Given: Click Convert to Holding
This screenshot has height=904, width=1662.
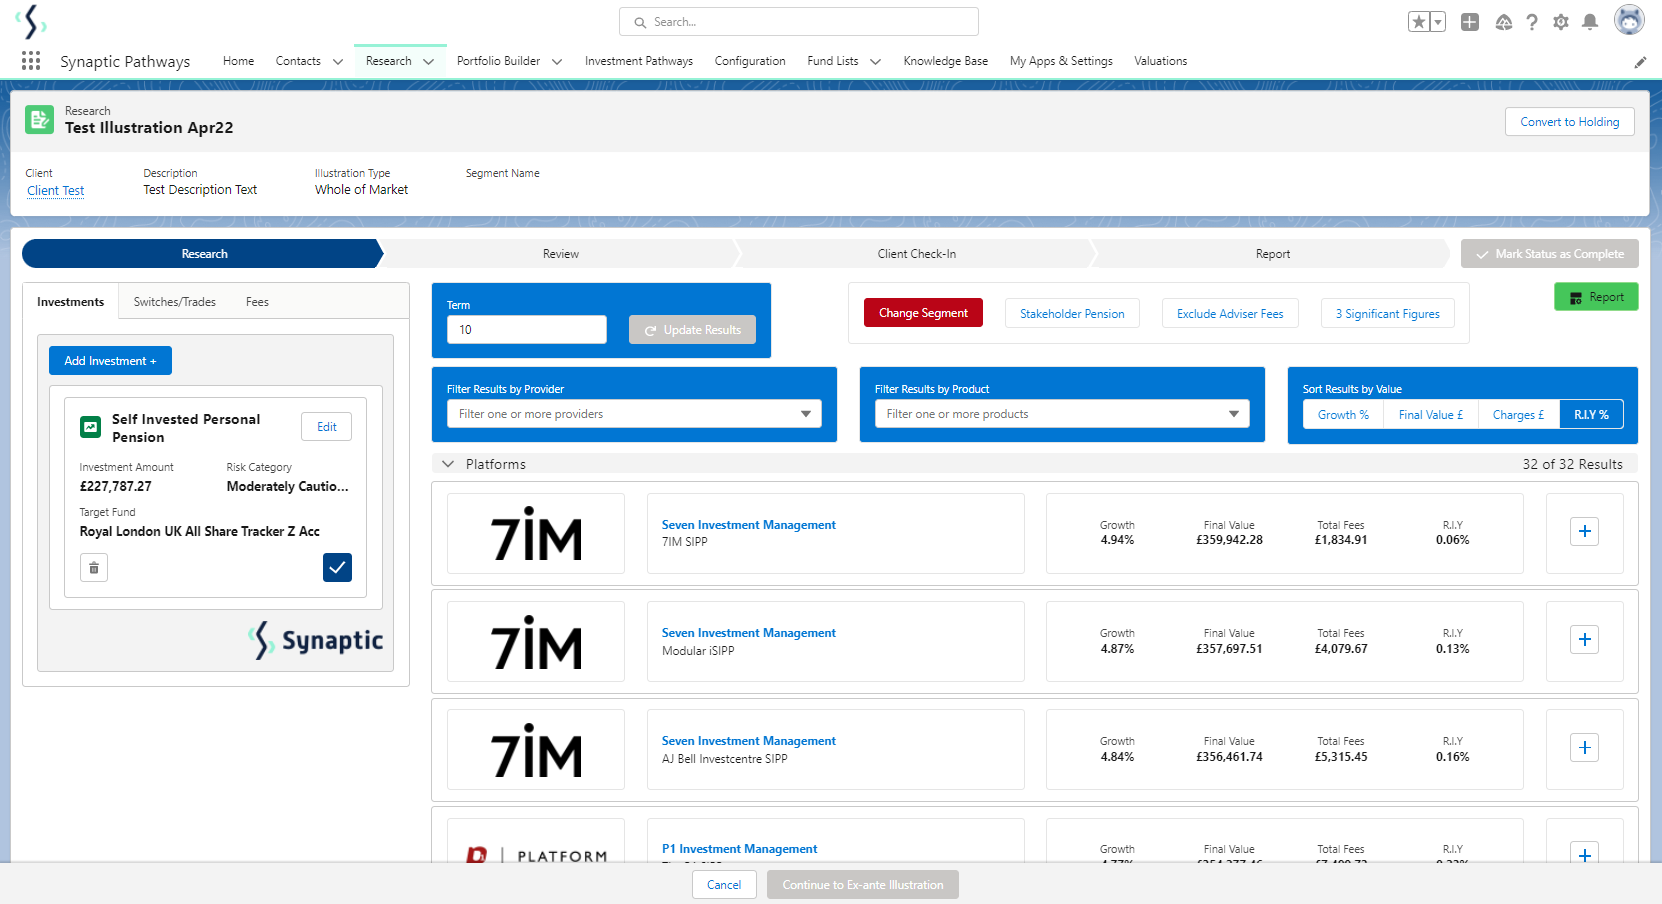Looking at the screenshot, I should tap(1570, 122).
